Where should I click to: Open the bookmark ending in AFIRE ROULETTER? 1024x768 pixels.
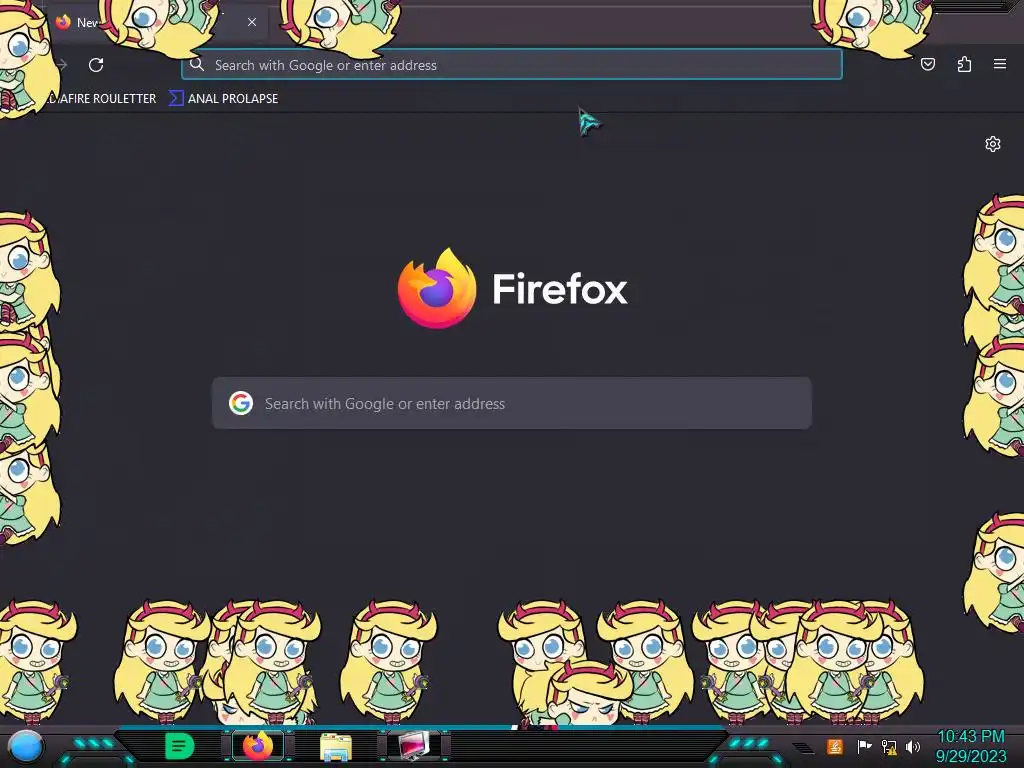[102, 99]
